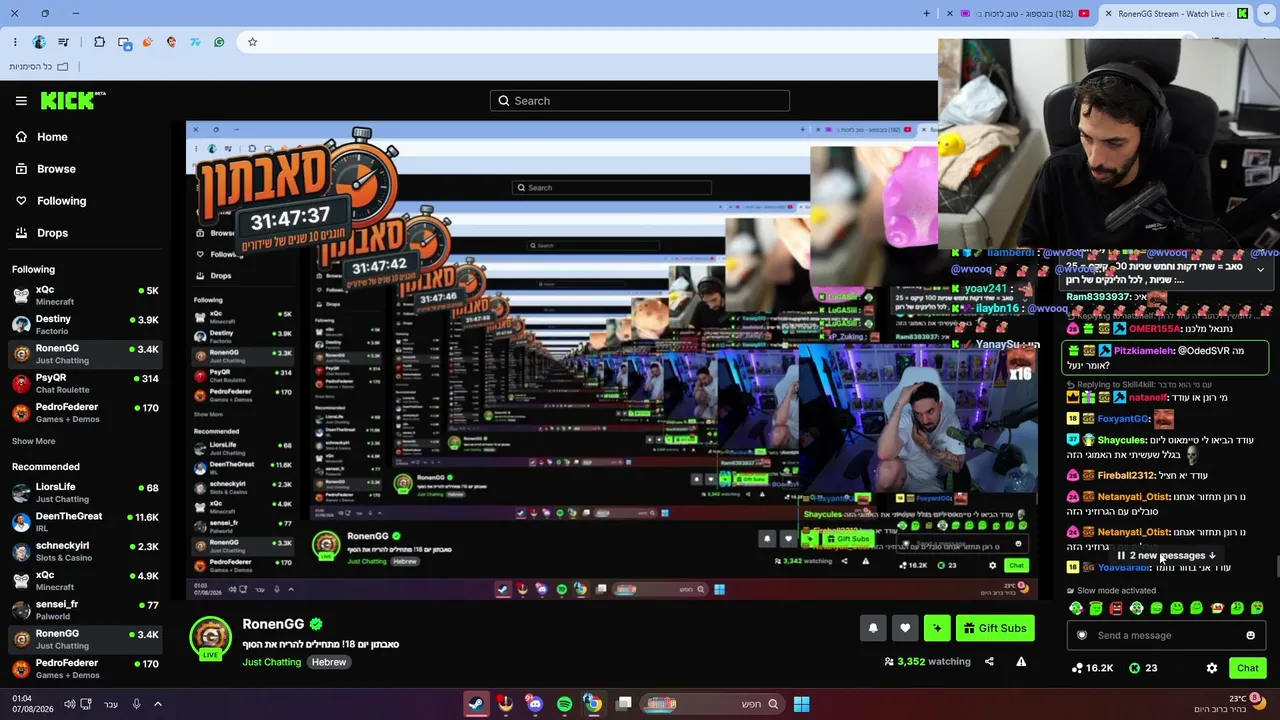Click the Kicks balance counter showing 23
The image size is (1280, 720).
pyautogui.click(x=1144, y=668)
